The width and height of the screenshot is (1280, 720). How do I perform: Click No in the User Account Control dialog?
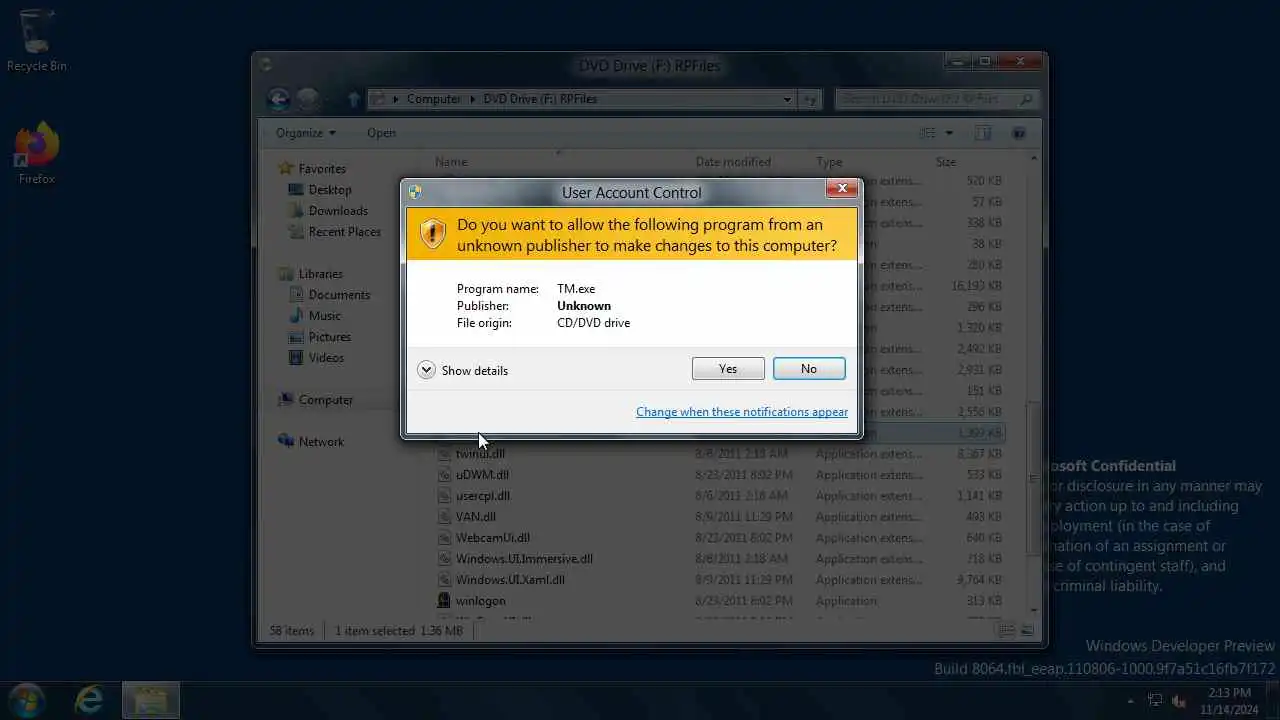(809, 369)
